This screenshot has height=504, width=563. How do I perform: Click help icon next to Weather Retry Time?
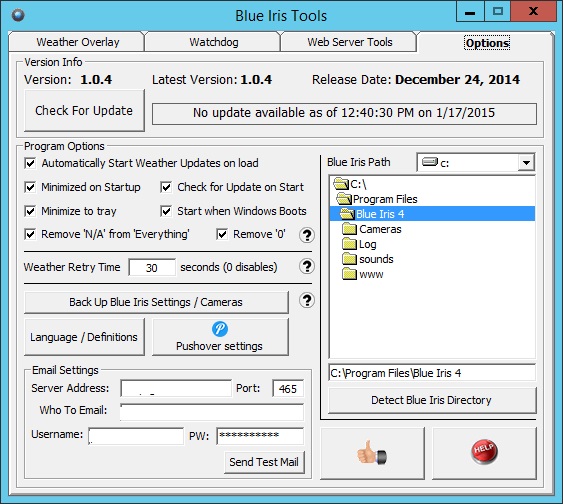(307, 267)
